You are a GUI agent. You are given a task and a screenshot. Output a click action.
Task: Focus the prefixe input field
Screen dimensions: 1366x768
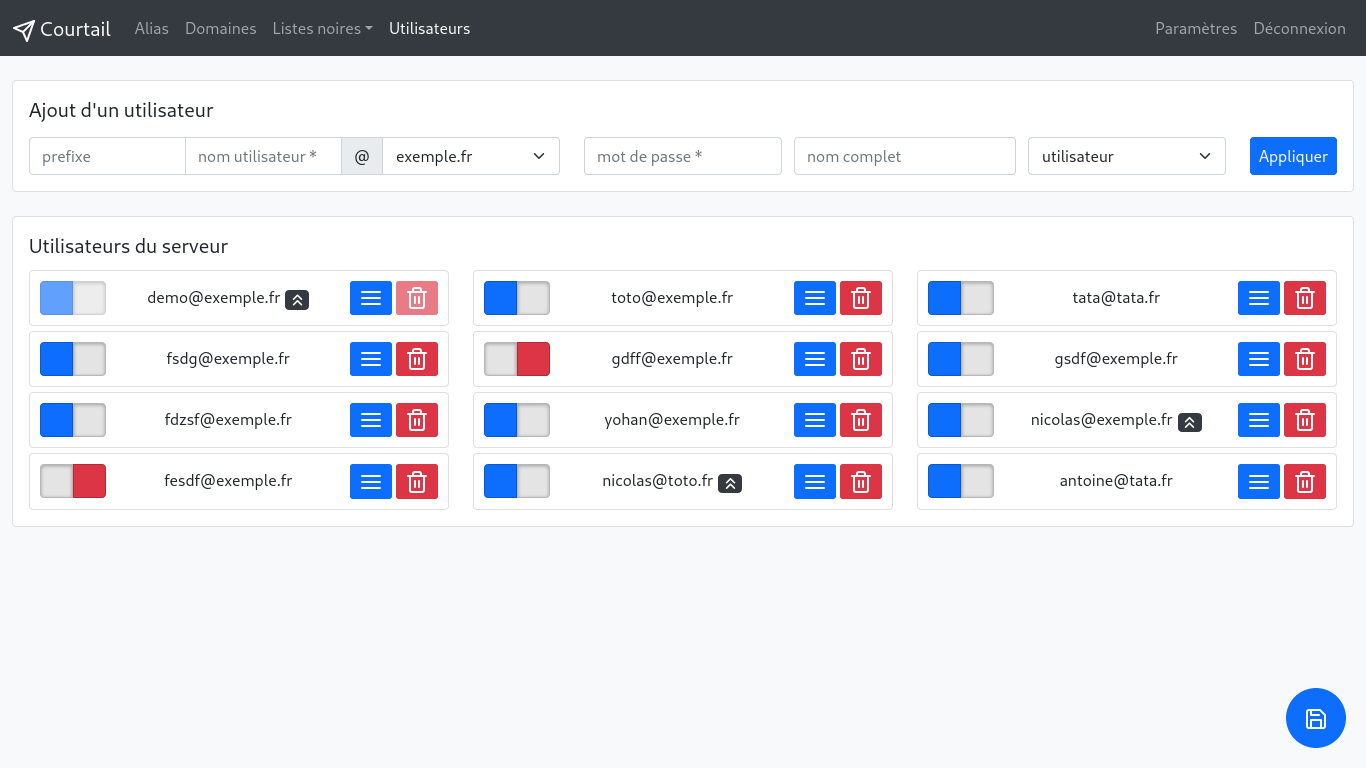tap(107, 156)
